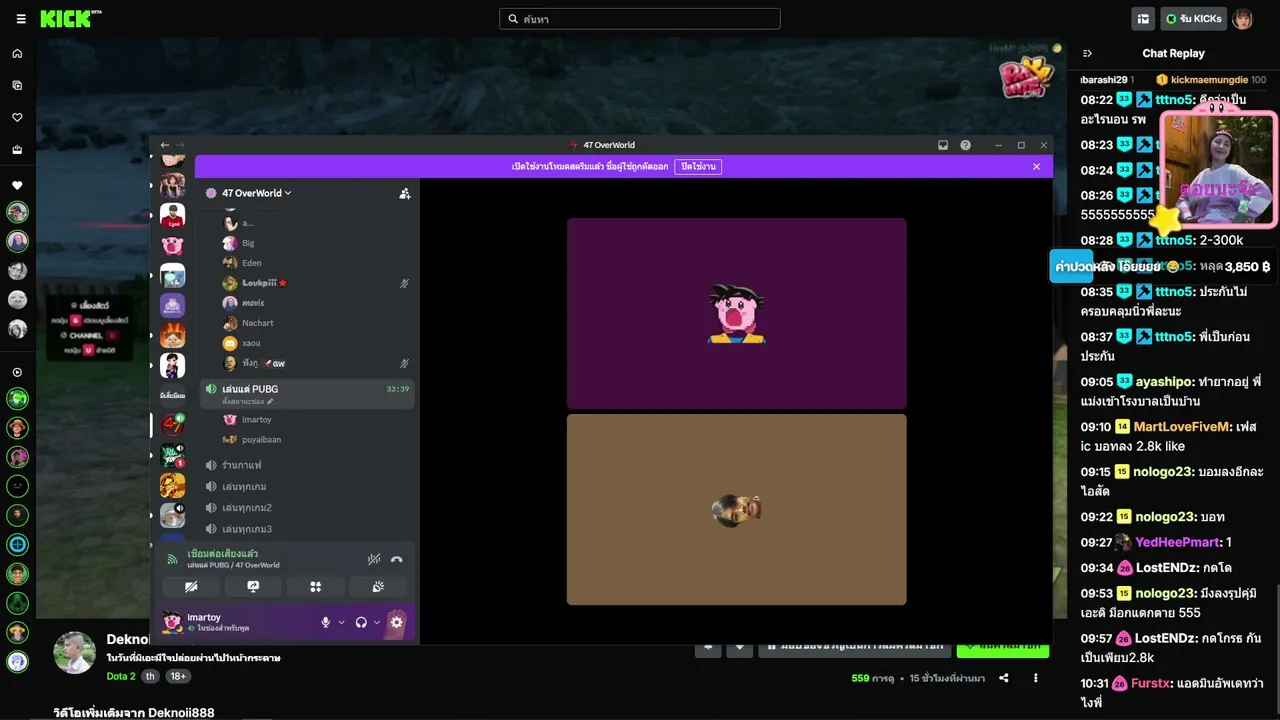1280x720 pixels.
Task: Click the filled heart icon in Kick sidebar
Action: tap(17, 186)
